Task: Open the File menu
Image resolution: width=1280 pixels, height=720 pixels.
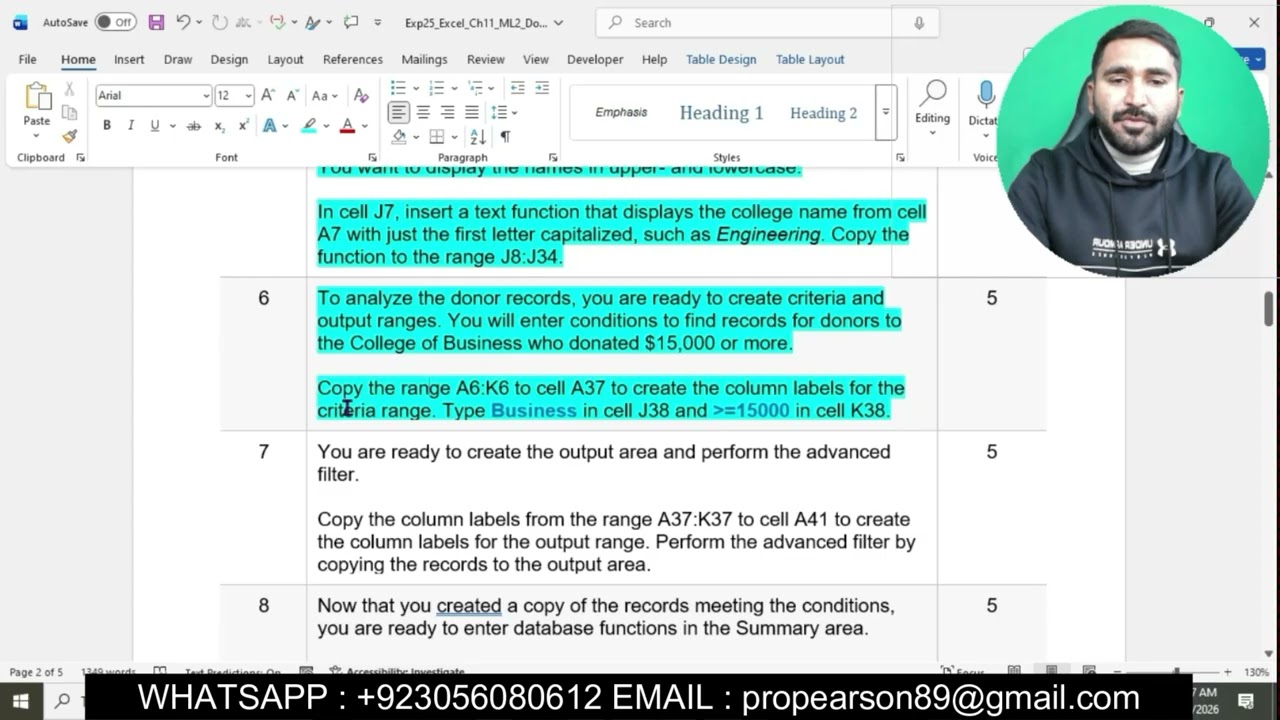Action: pos(27,59)
